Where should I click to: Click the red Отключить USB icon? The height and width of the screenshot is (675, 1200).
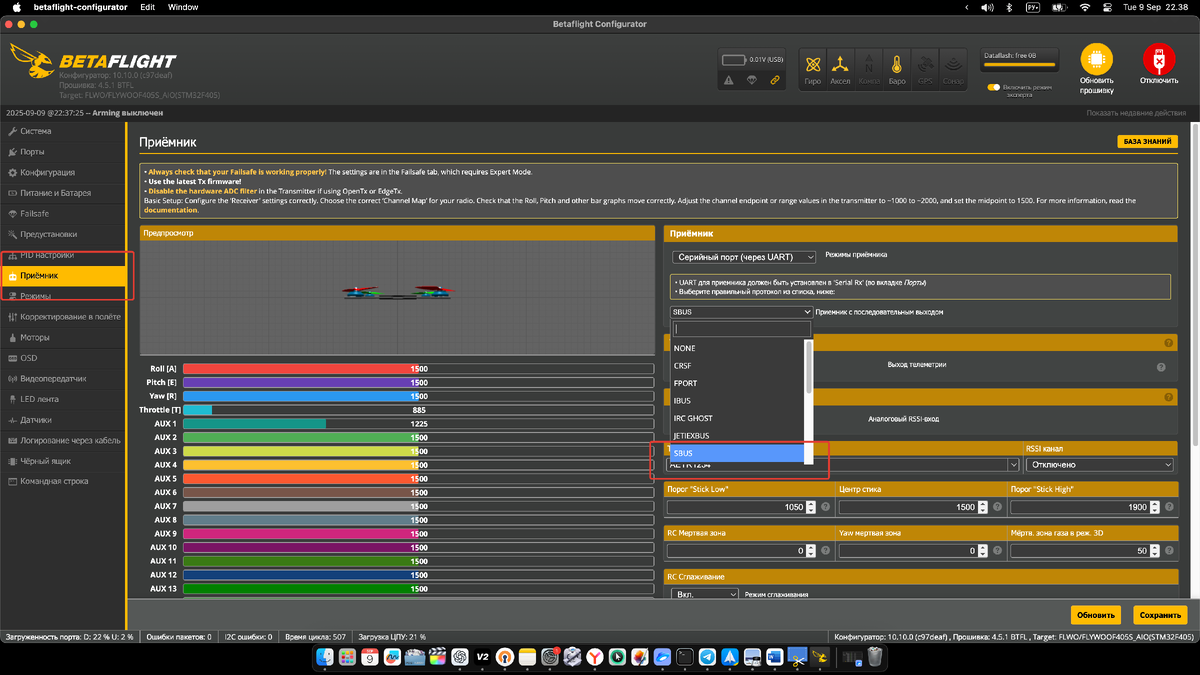tap(1158, 59)
